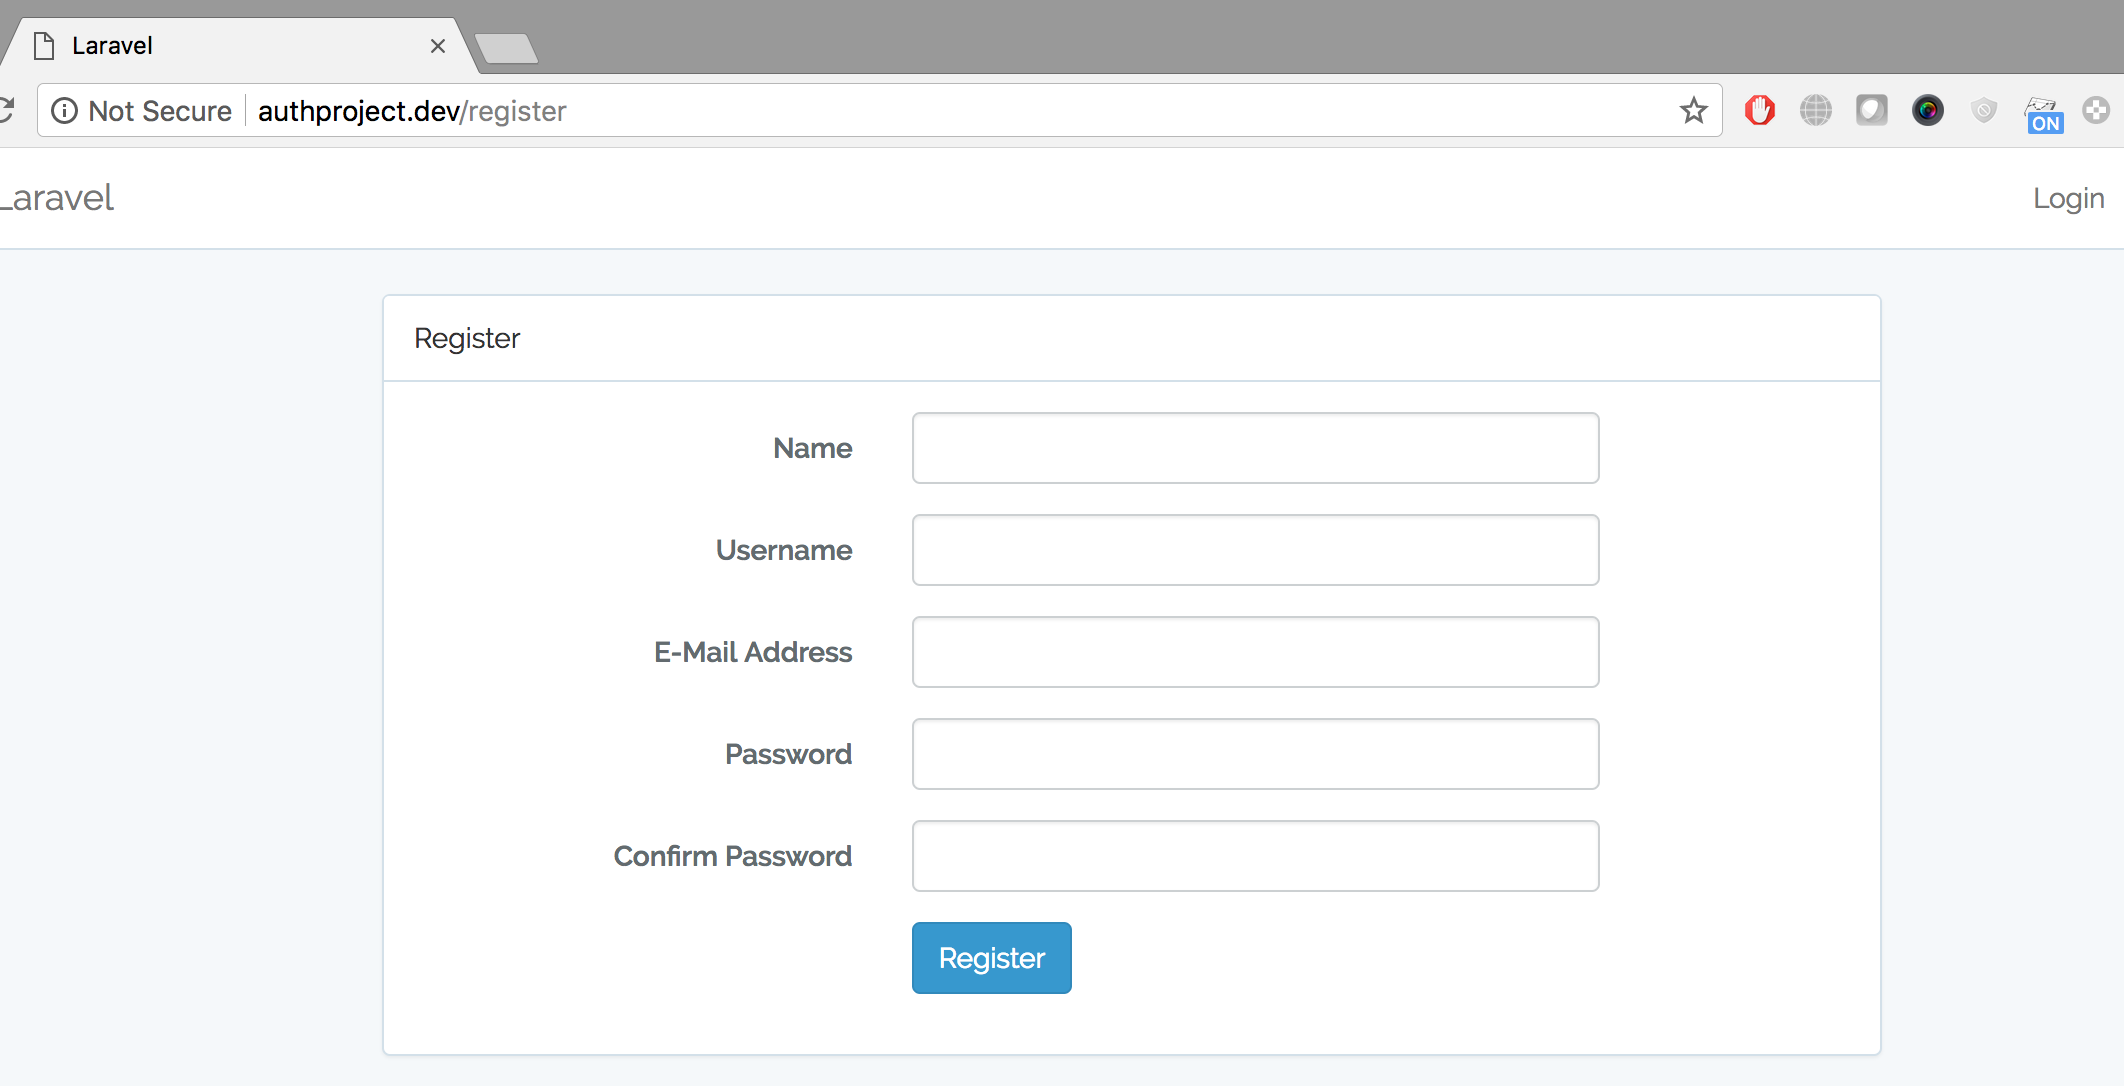Click the Not Secure site info icon

[x=64, y=110]
